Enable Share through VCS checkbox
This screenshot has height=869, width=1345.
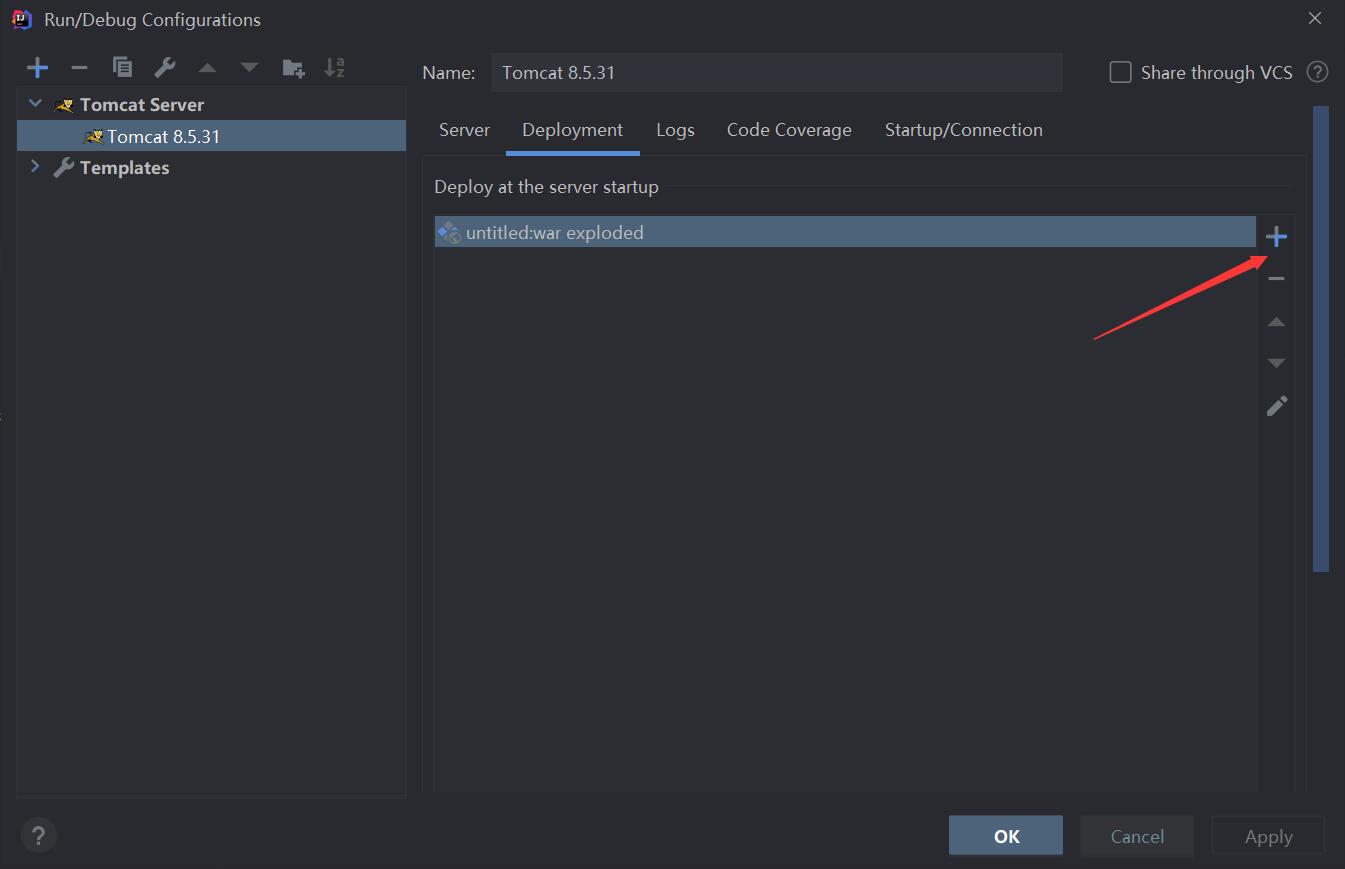point(1121,72)
